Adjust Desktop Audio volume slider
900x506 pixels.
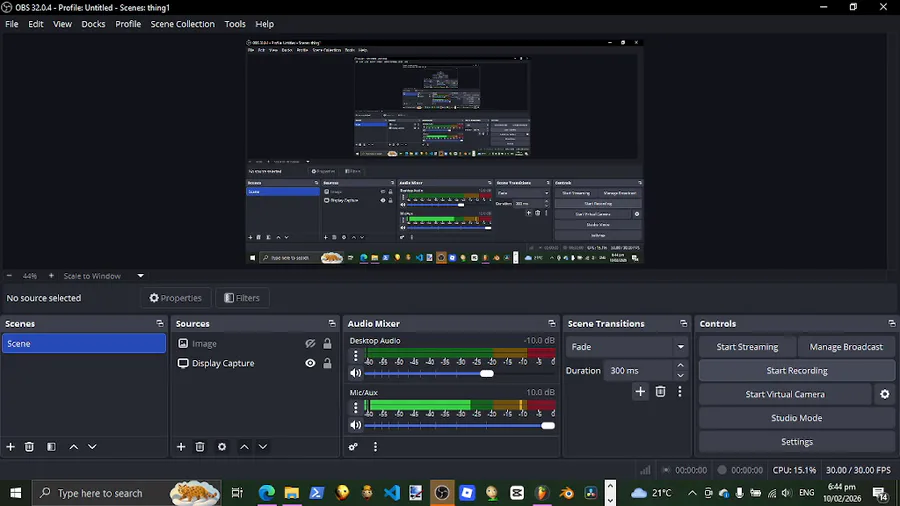click(x=486, y=373)
